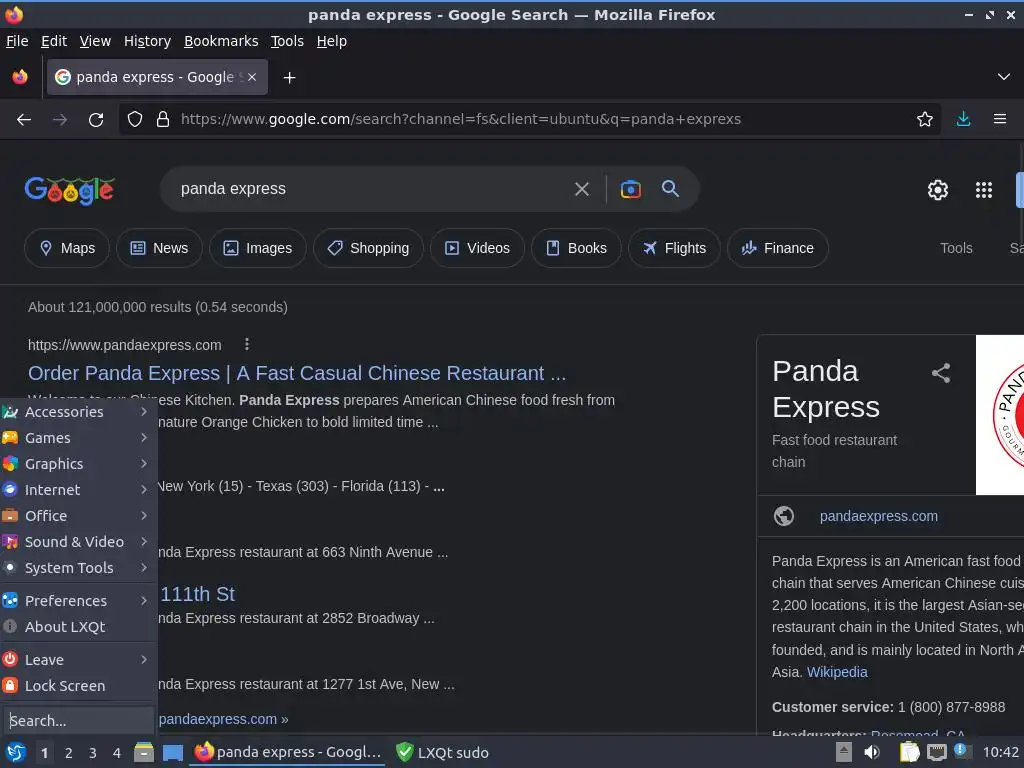
Task: Search by image with camera icon
Action: [x=630, y=189]
